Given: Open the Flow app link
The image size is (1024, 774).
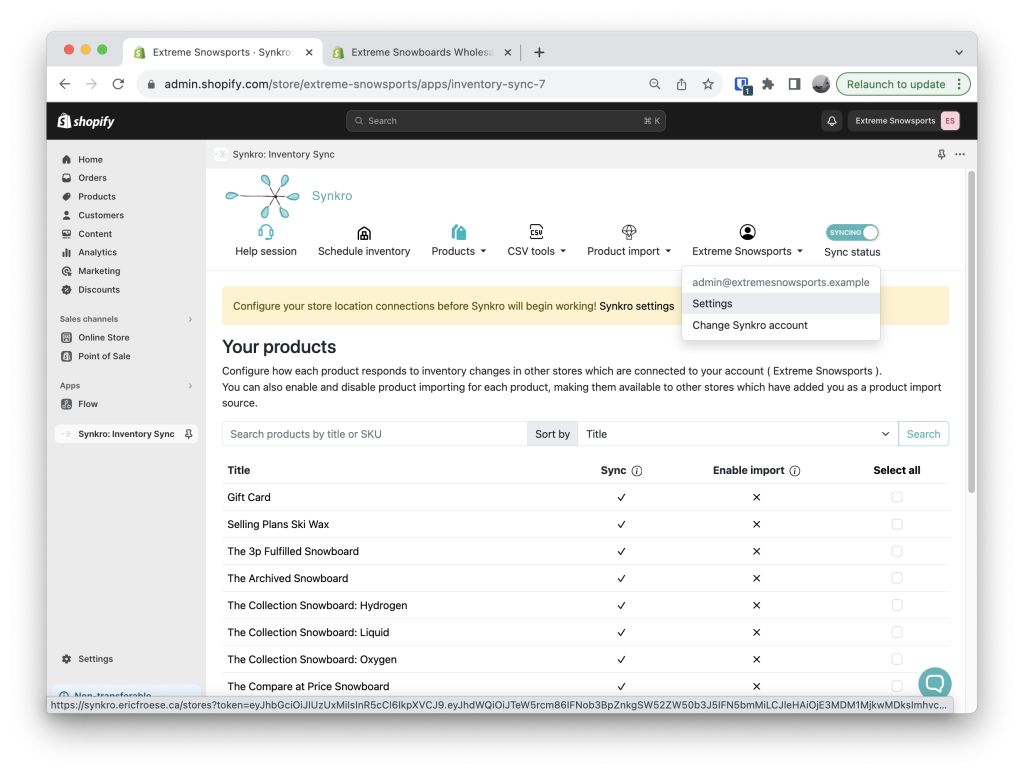Looking at the screenshot, I should pos(88,404).
